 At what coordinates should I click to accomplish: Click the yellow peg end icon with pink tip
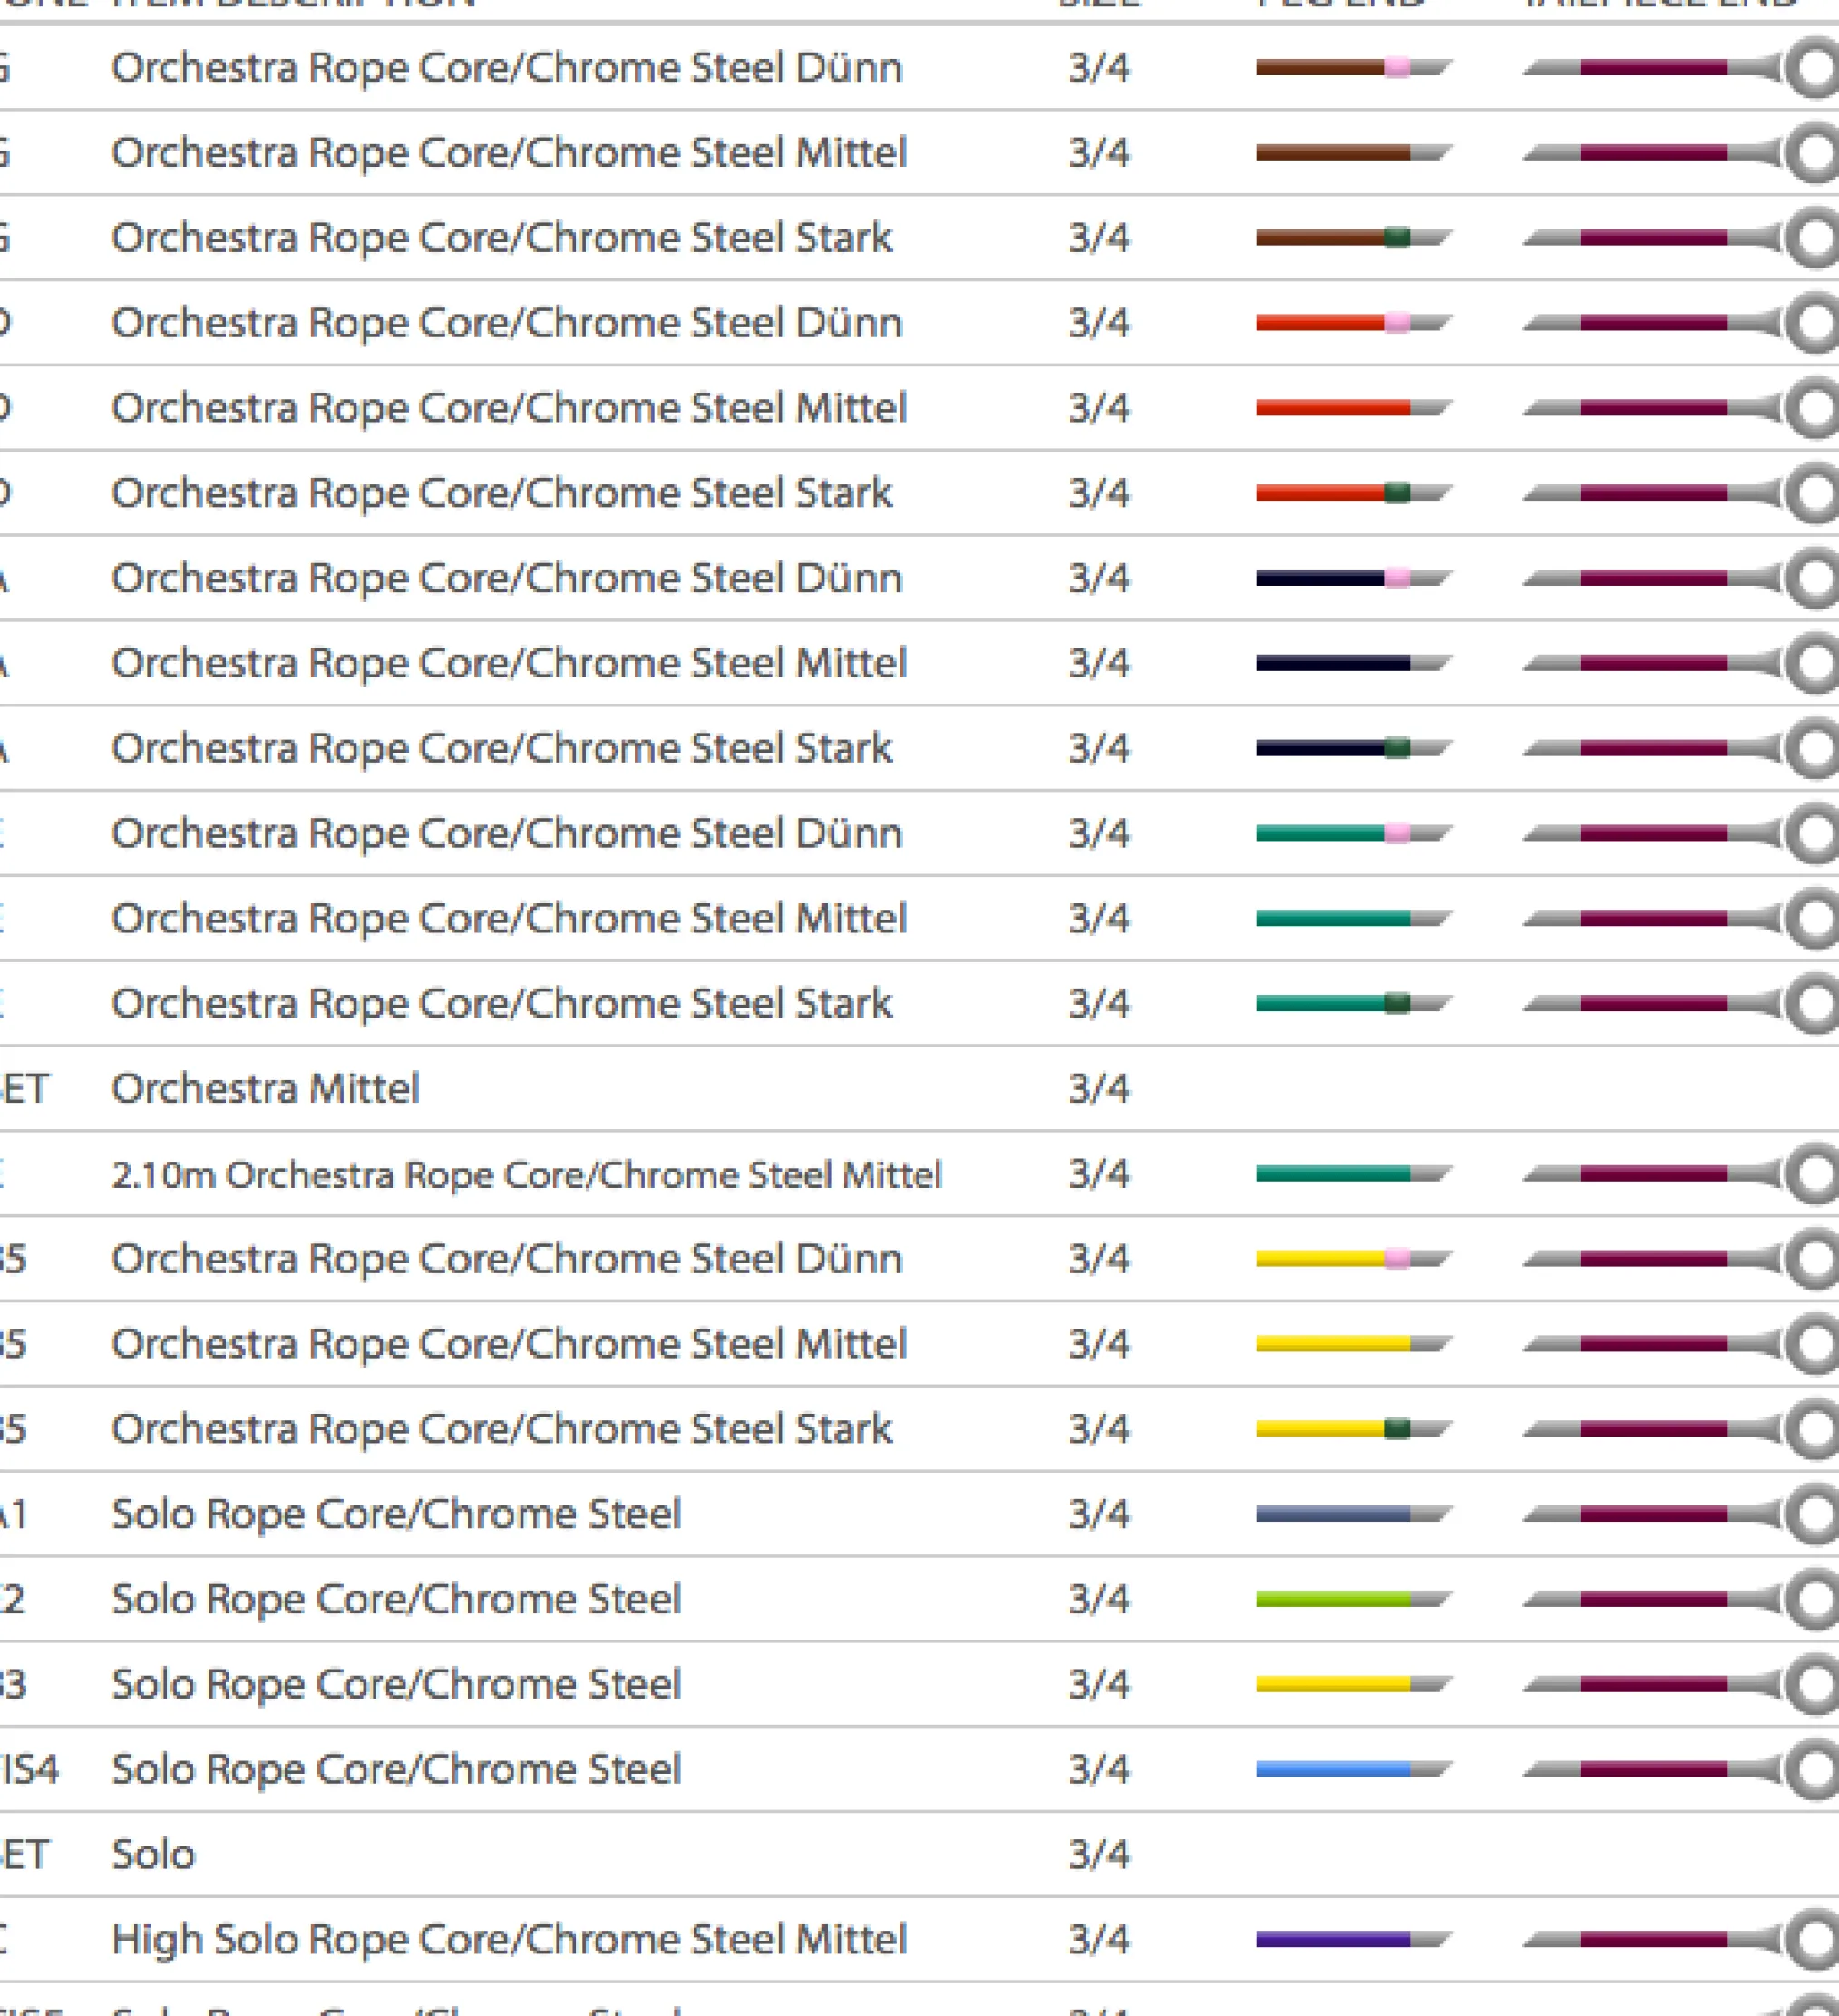(x=1352, y=1259)
